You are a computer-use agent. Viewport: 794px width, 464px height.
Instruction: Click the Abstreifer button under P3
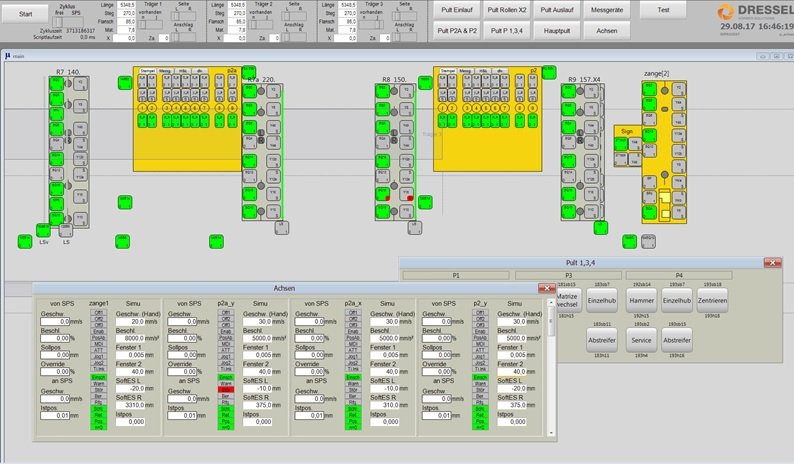coord(601,340)
